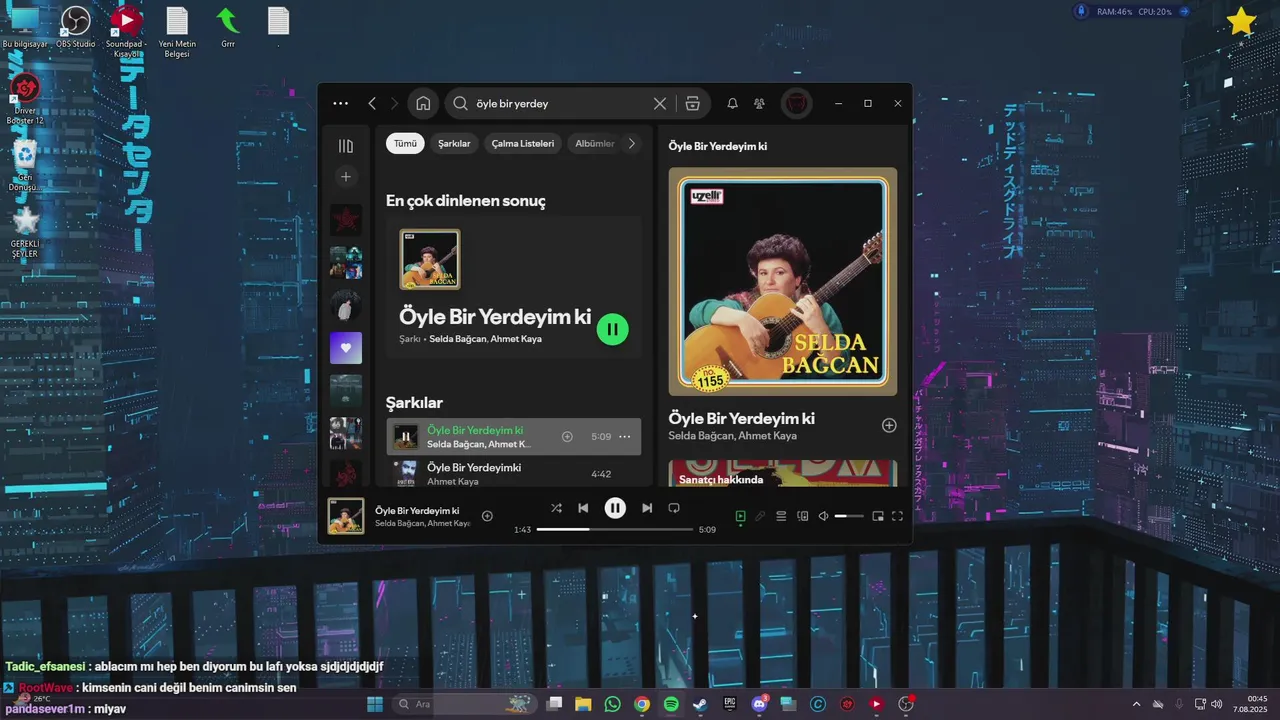Image resolution: width=1280 pixels, height=720 pixels.
Task: Open Yeni Metin Belgesi desktop file
Action: (177, 30)
